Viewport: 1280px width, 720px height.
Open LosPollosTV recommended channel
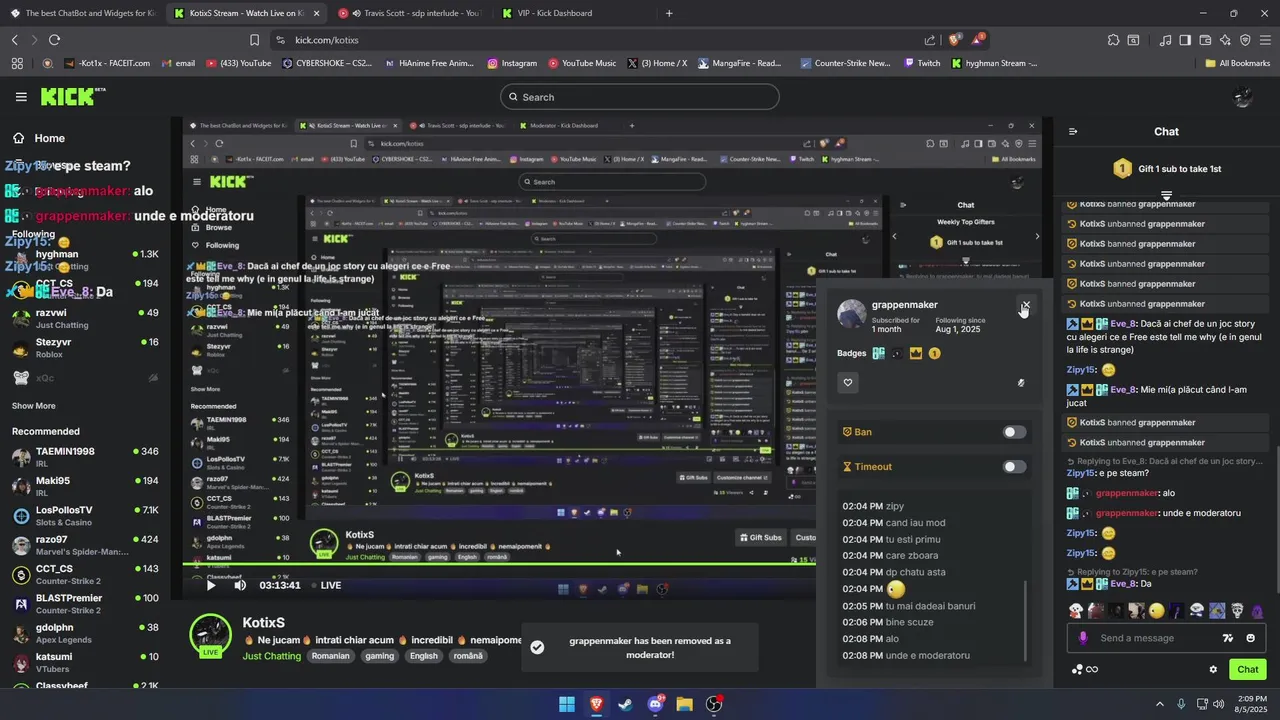pos(85,516)
